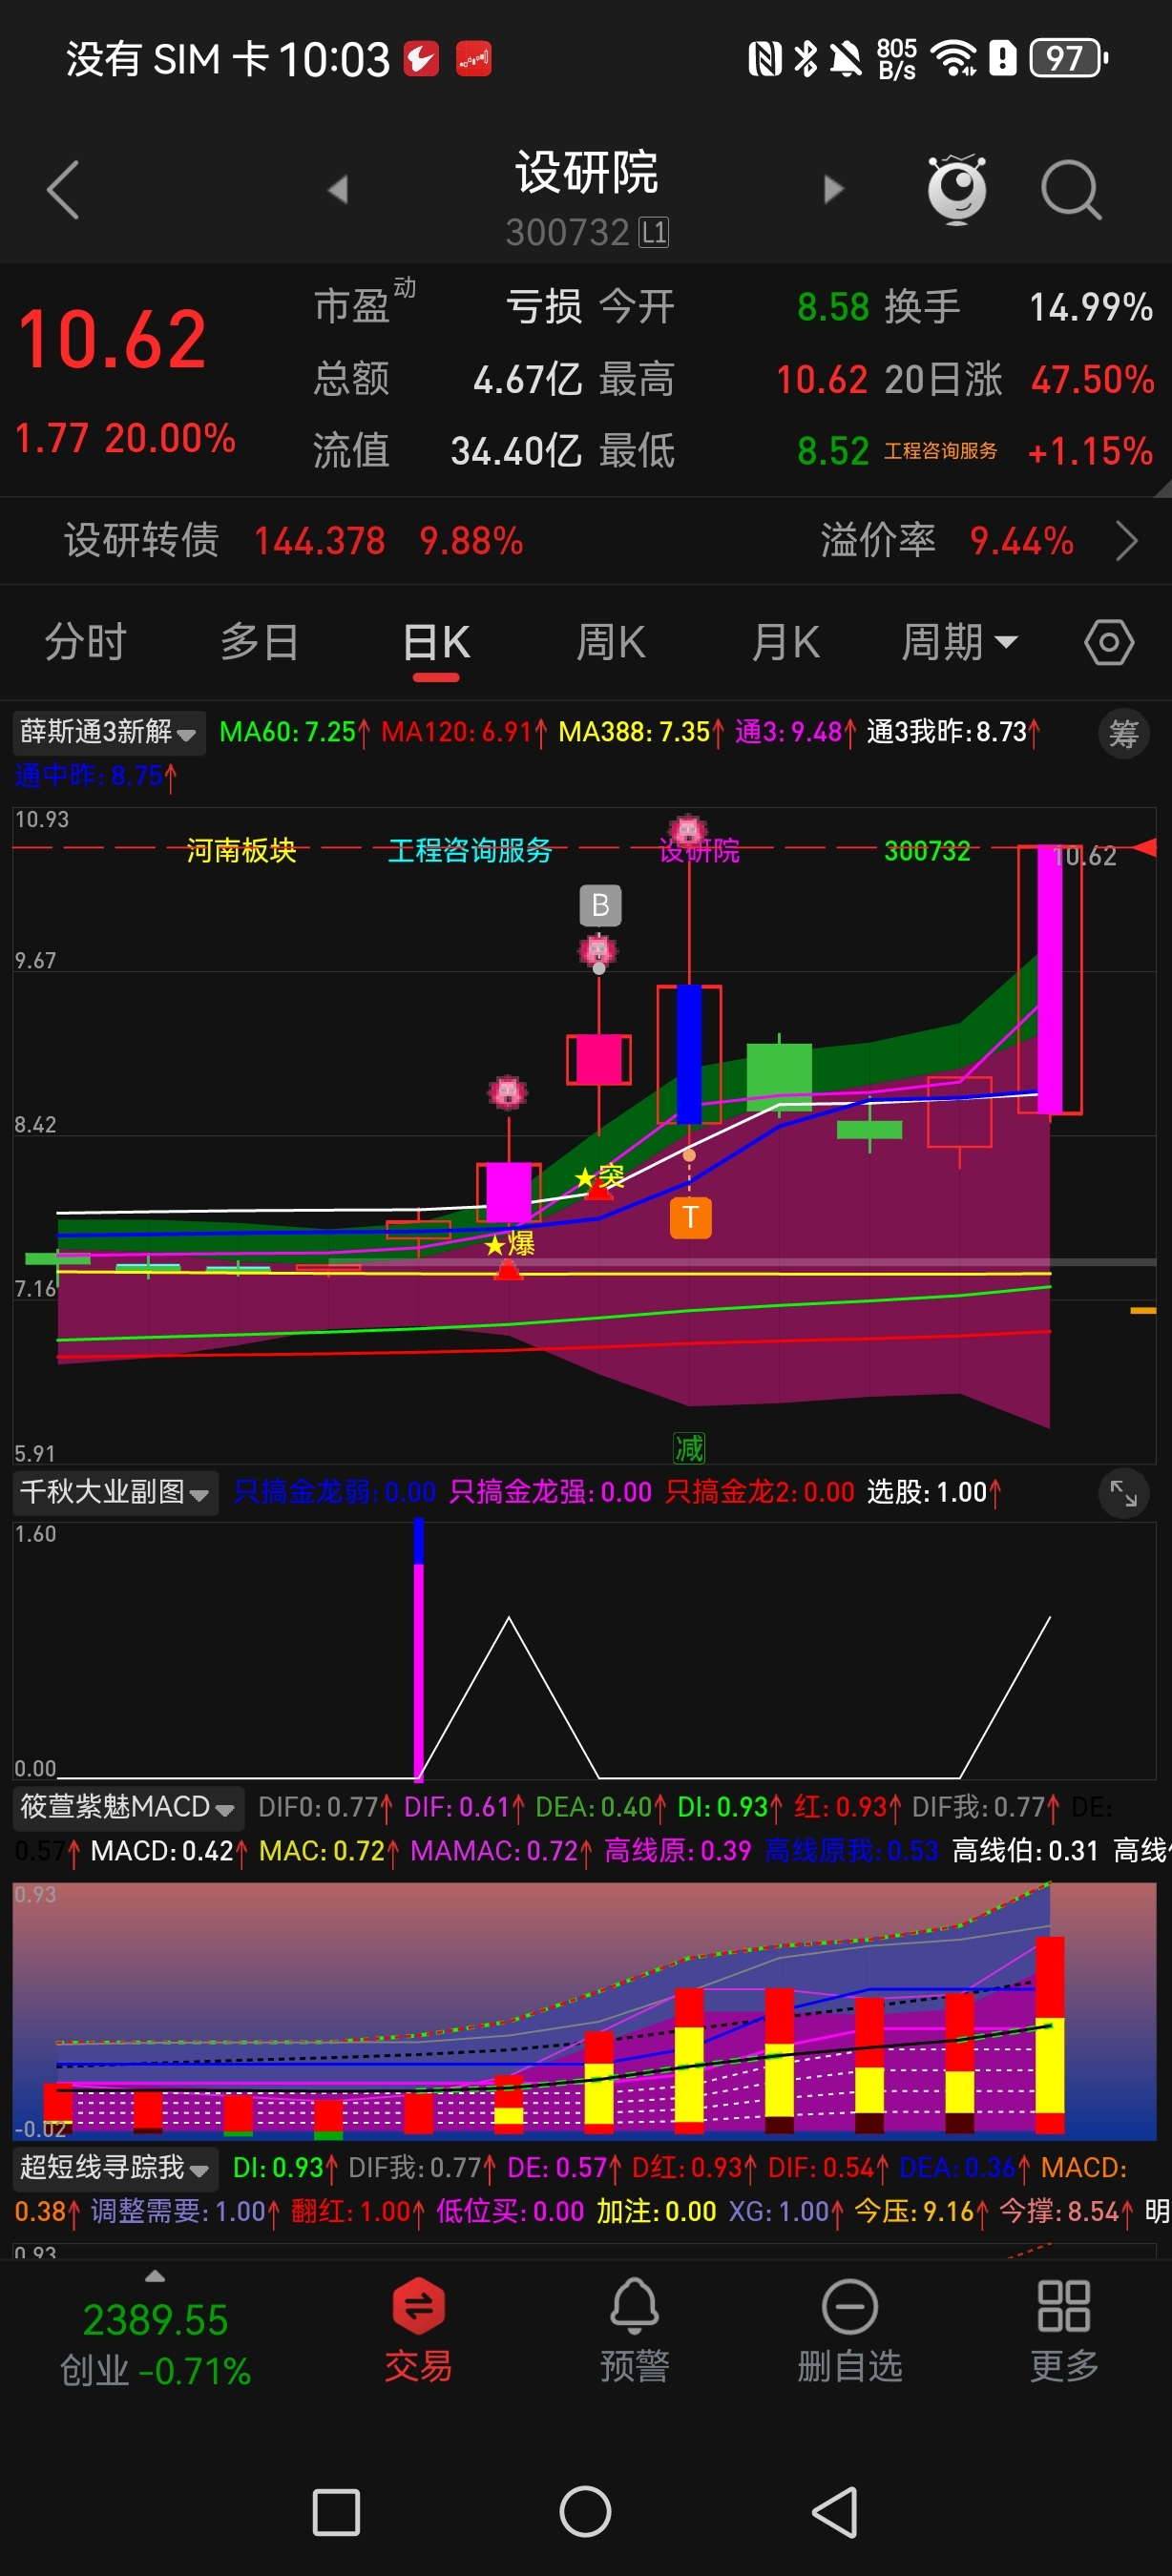Tap the 河南板块 chart label
This screenshot has height=2576, width=1172.
tap(241, 850)
